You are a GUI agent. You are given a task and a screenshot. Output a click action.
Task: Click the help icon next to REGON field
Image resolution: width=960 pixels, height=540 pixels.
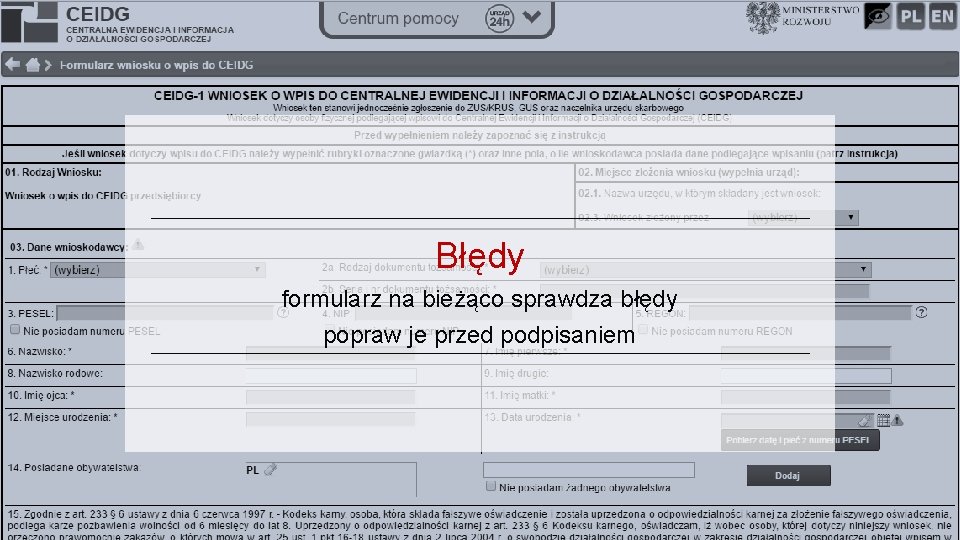click(921, 312)
